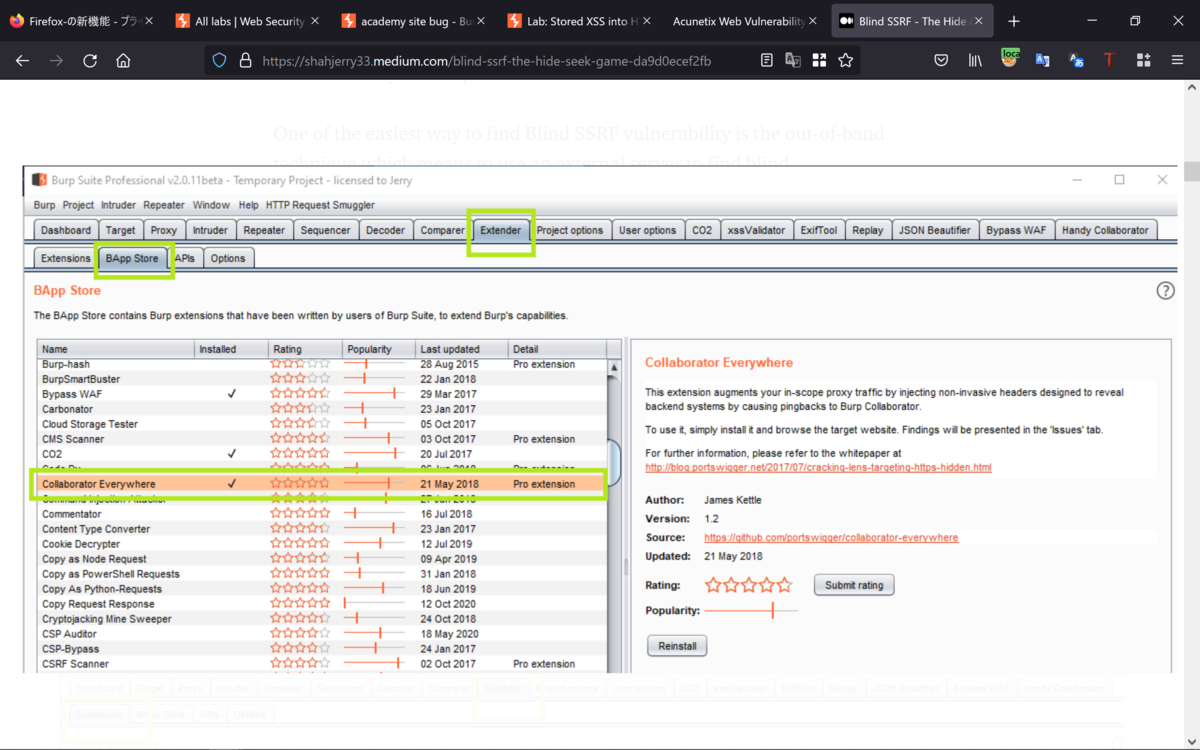Select the 'Cryptojacking Mine Sweeper' row
Viewport: 1200px width, 750px height.
coord(321,619)
